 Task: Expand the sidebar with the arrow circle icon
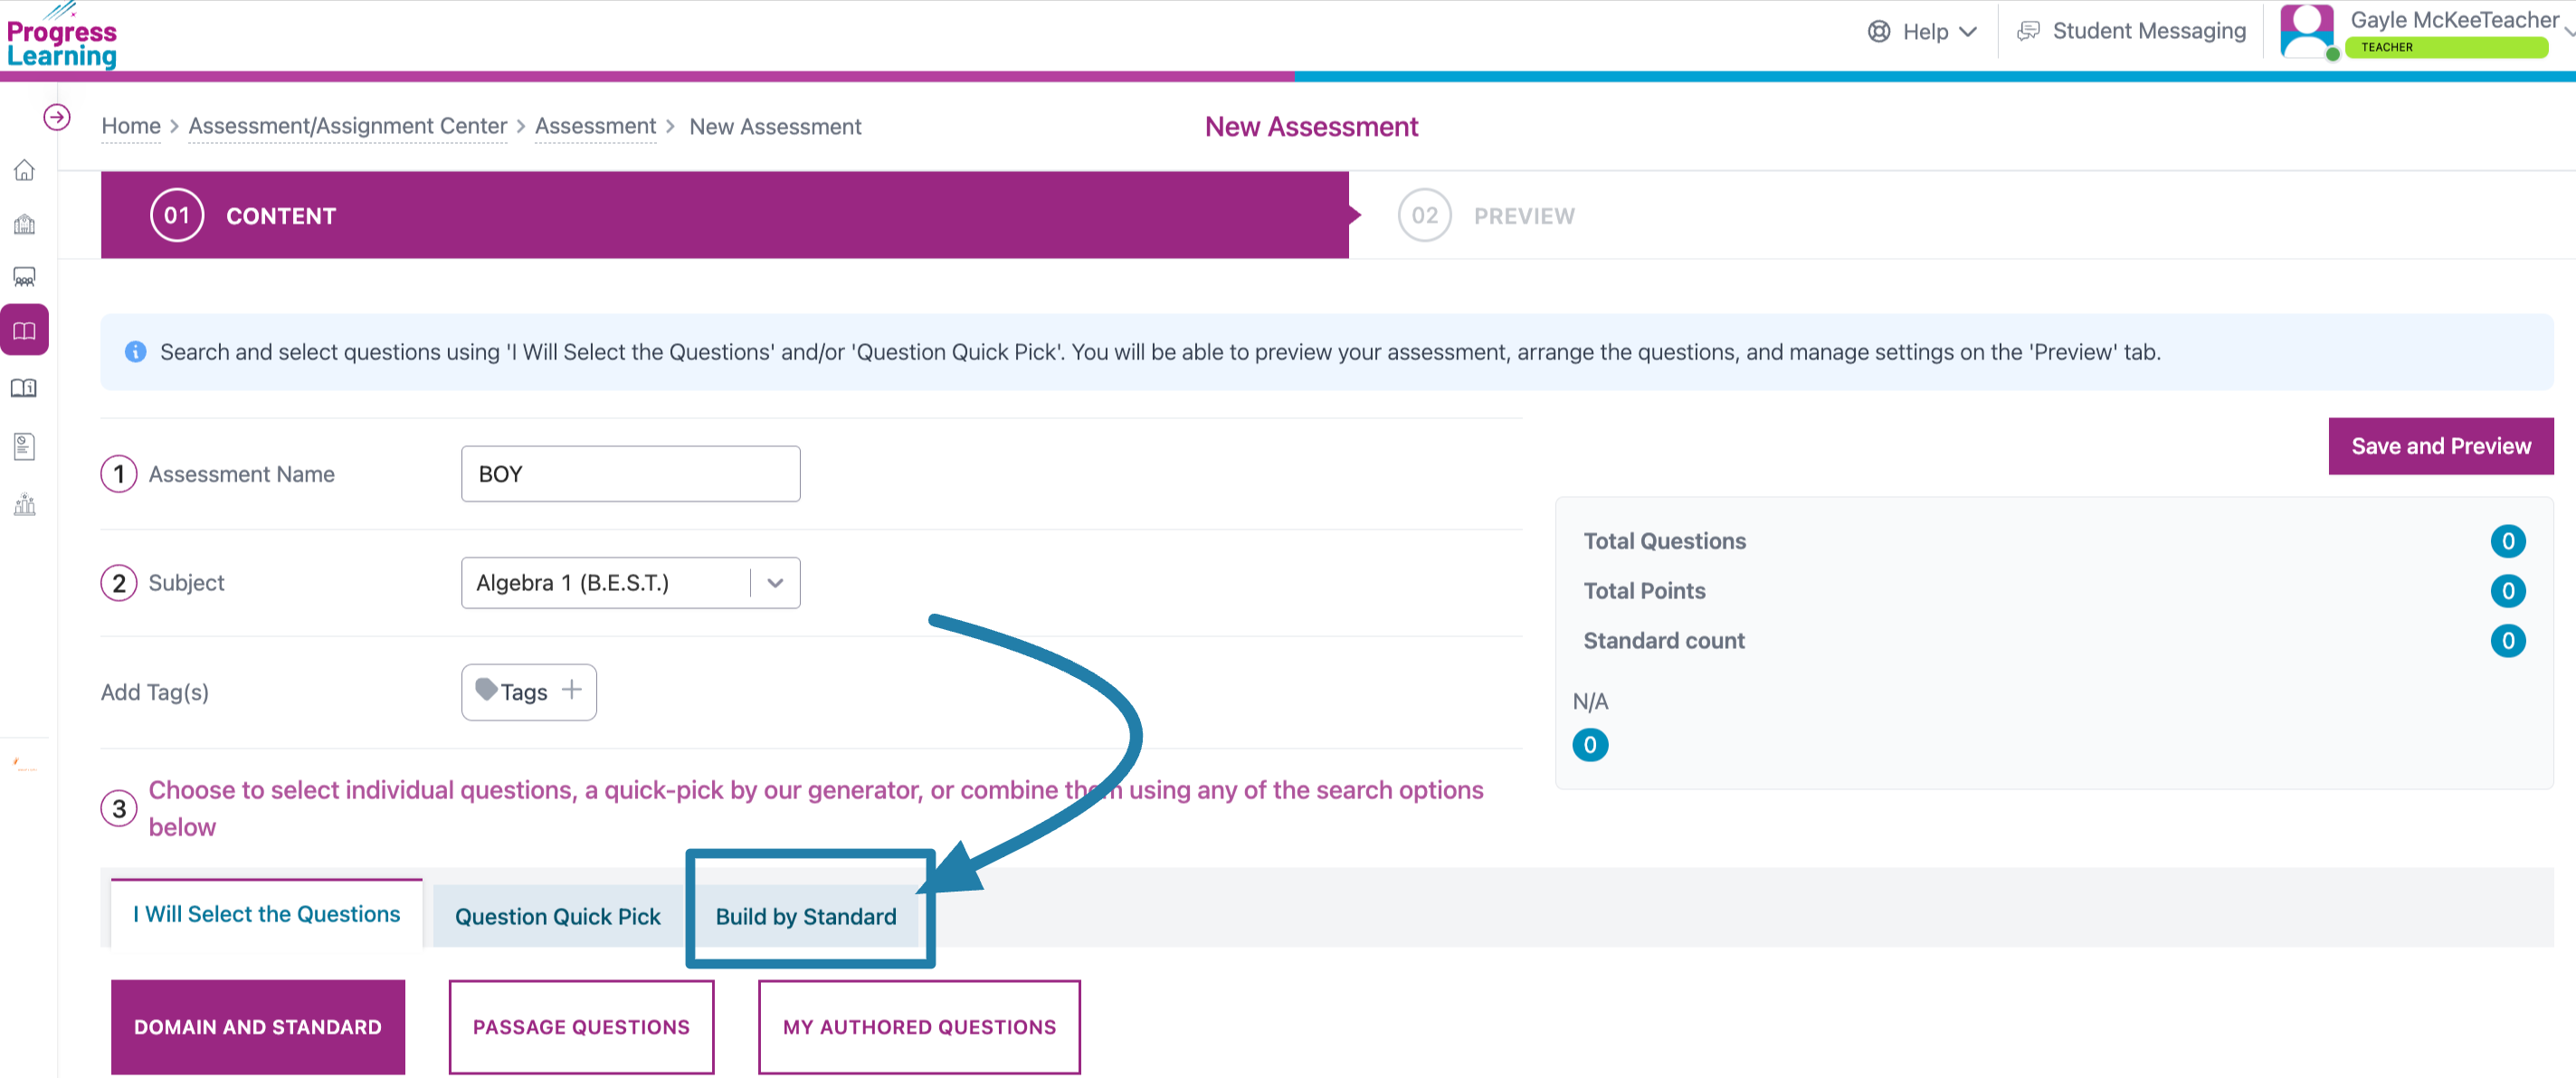[x=57, y=117]
